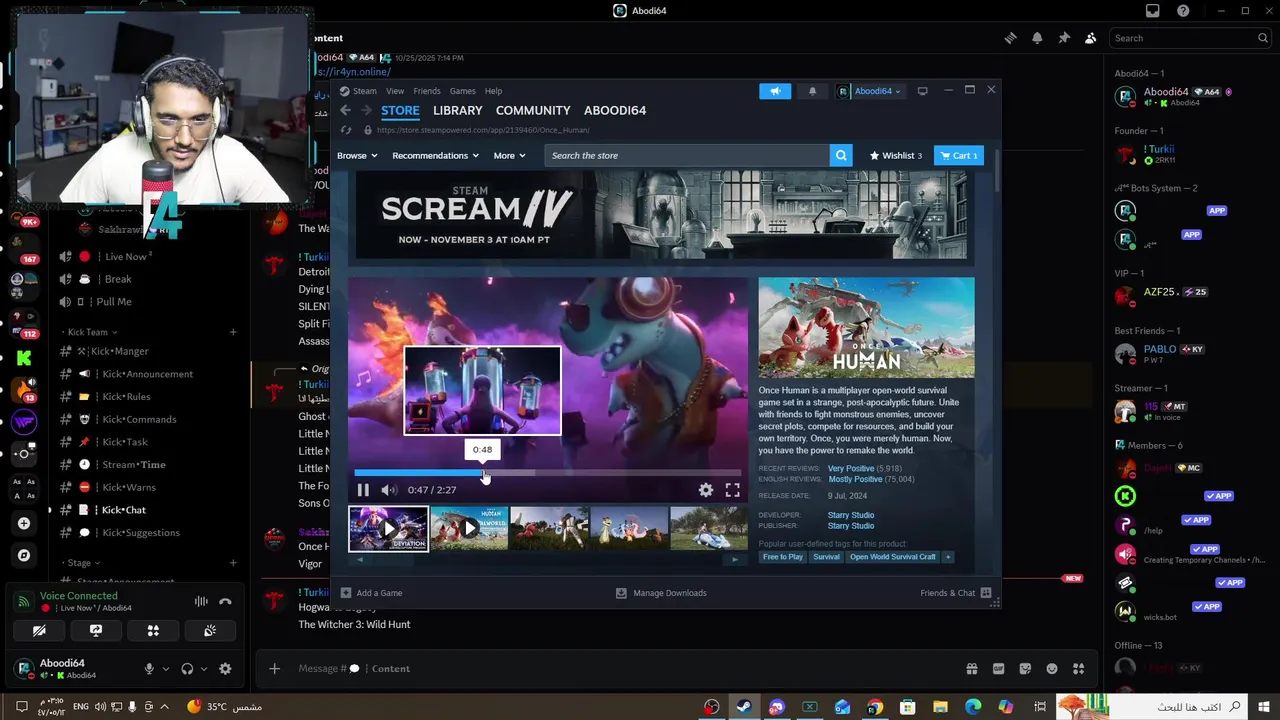The width and height of the screenshot is (1280, 720).
Task: Open the Wishlist page
Action: [896, 155]
